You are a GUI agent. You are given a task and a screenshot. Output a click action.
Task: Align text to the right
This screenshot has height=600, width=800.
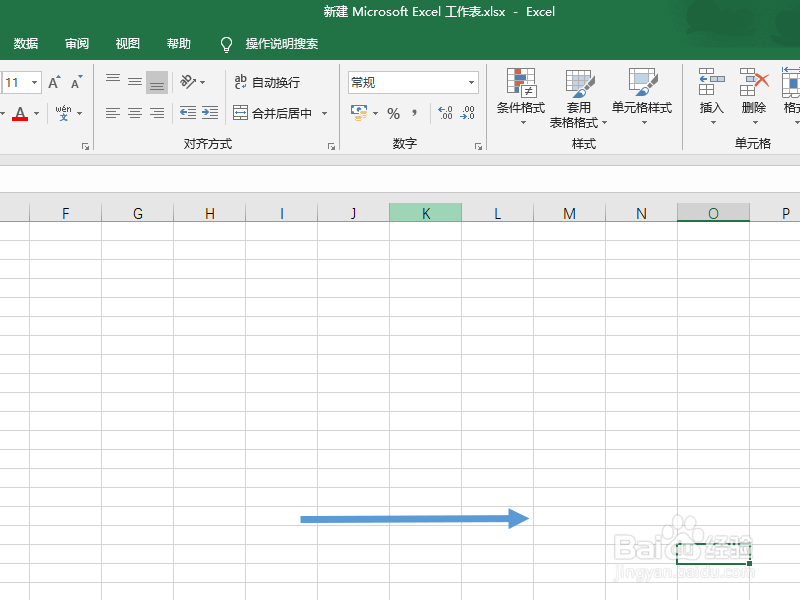[157, 113]
